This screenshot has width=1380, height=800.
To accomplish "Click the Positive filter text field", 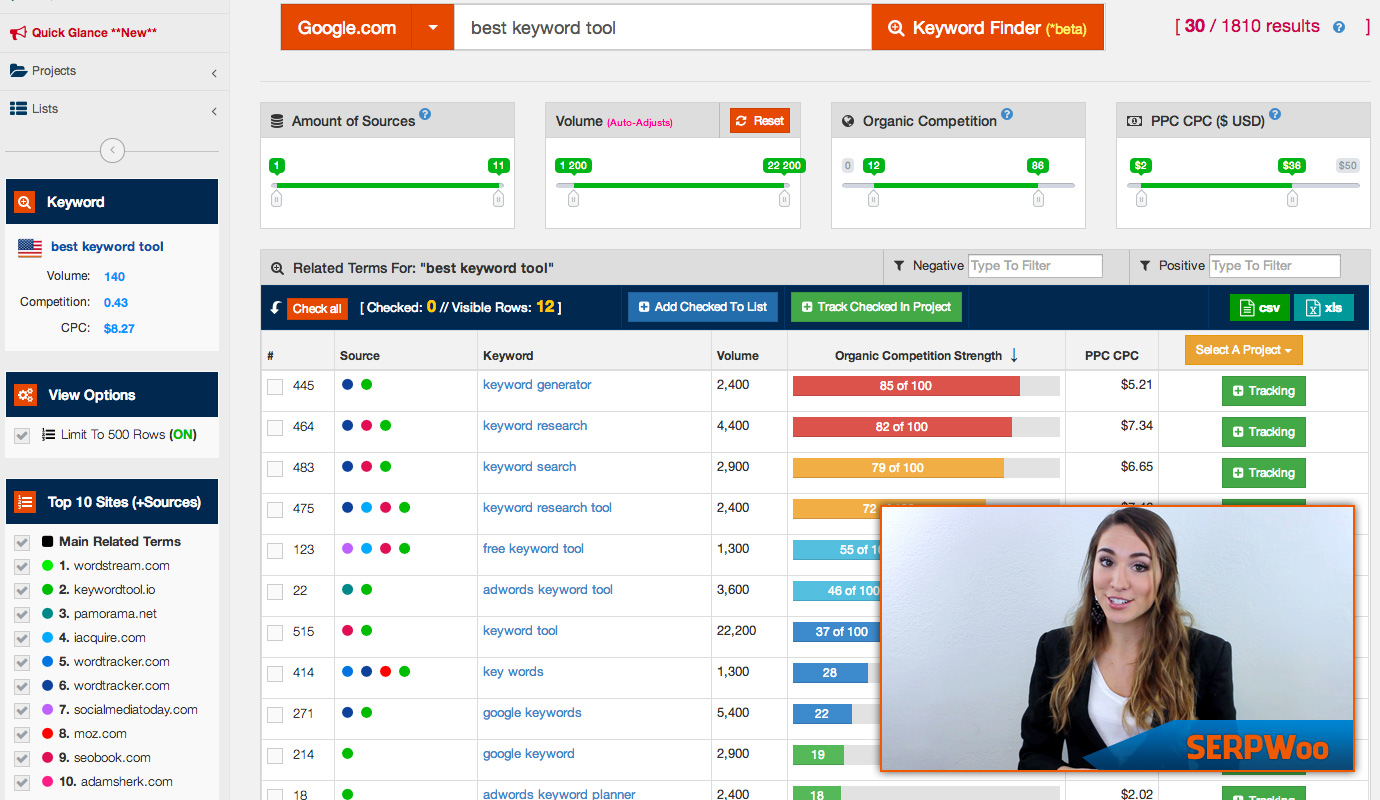I will click(1274, 266).
